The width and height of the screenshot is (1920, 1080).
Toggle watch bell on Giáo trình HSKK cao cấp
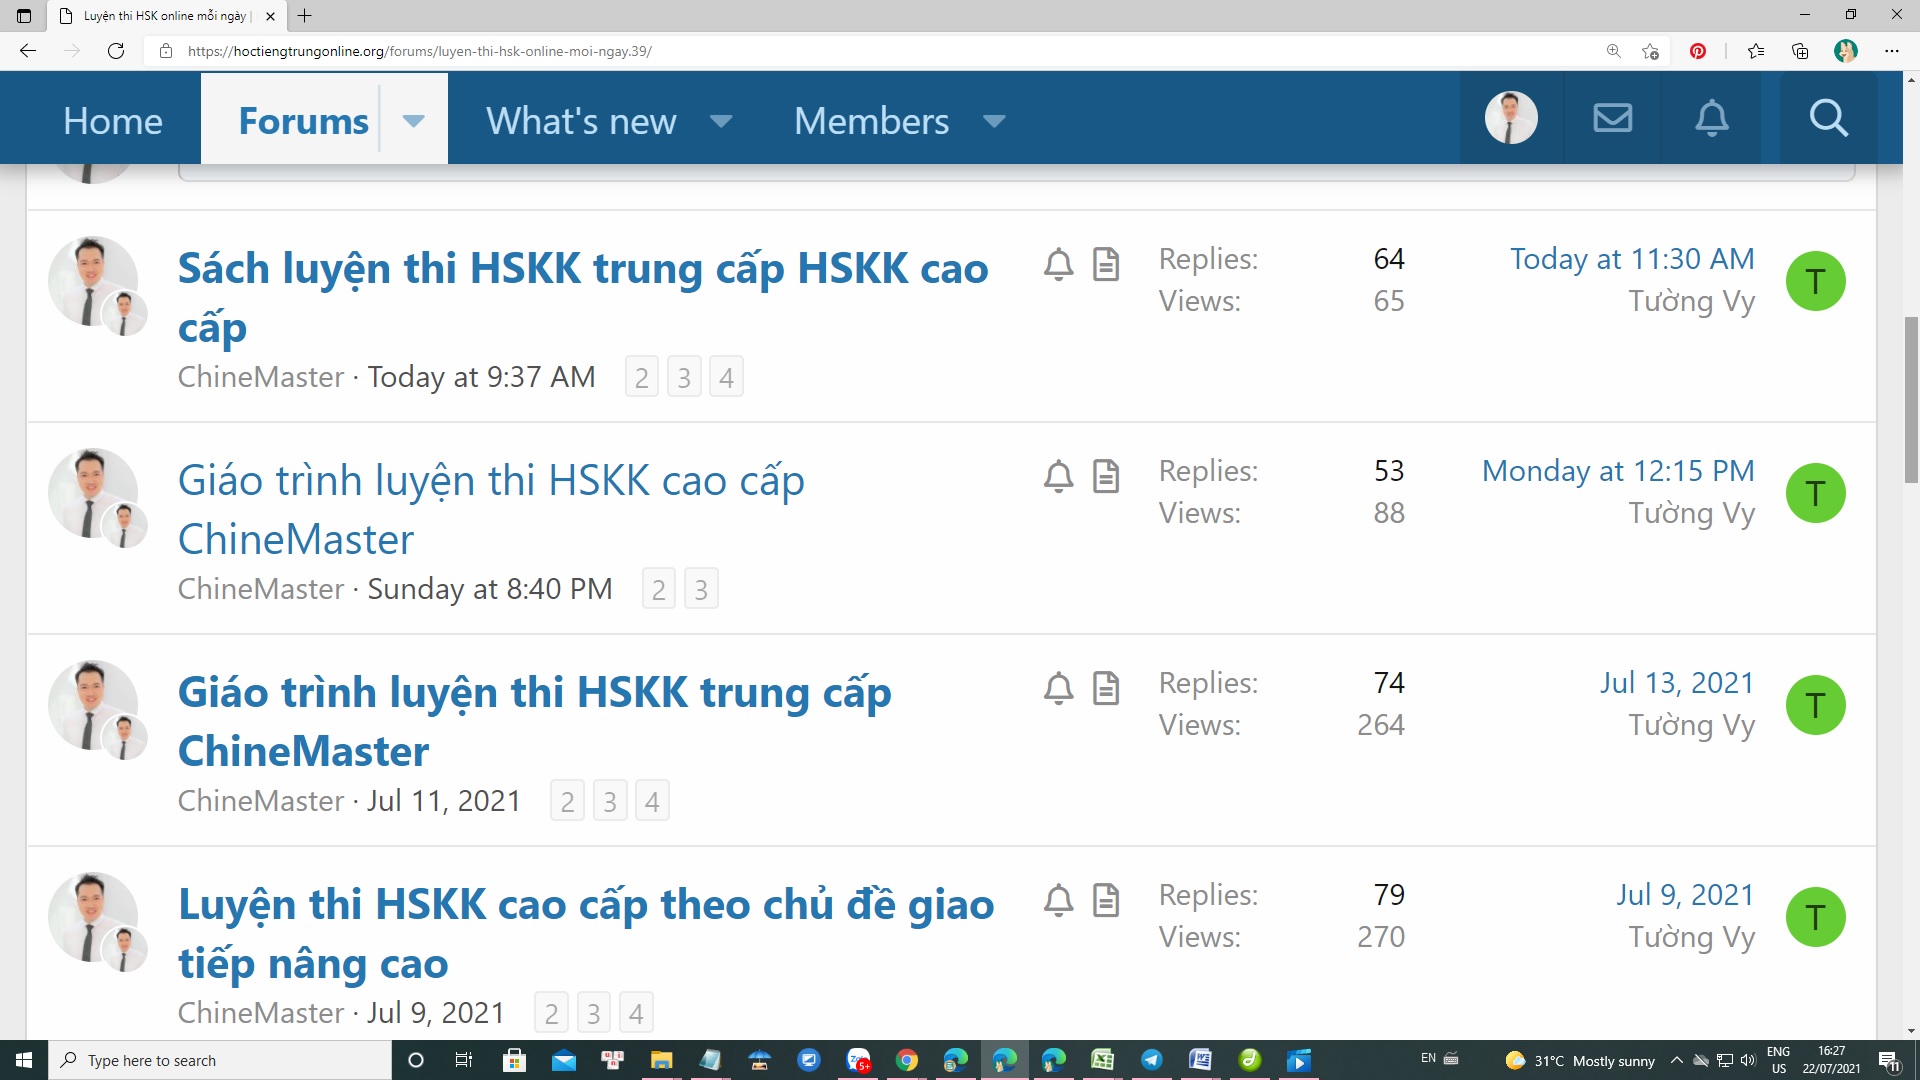pos(1058,477)
